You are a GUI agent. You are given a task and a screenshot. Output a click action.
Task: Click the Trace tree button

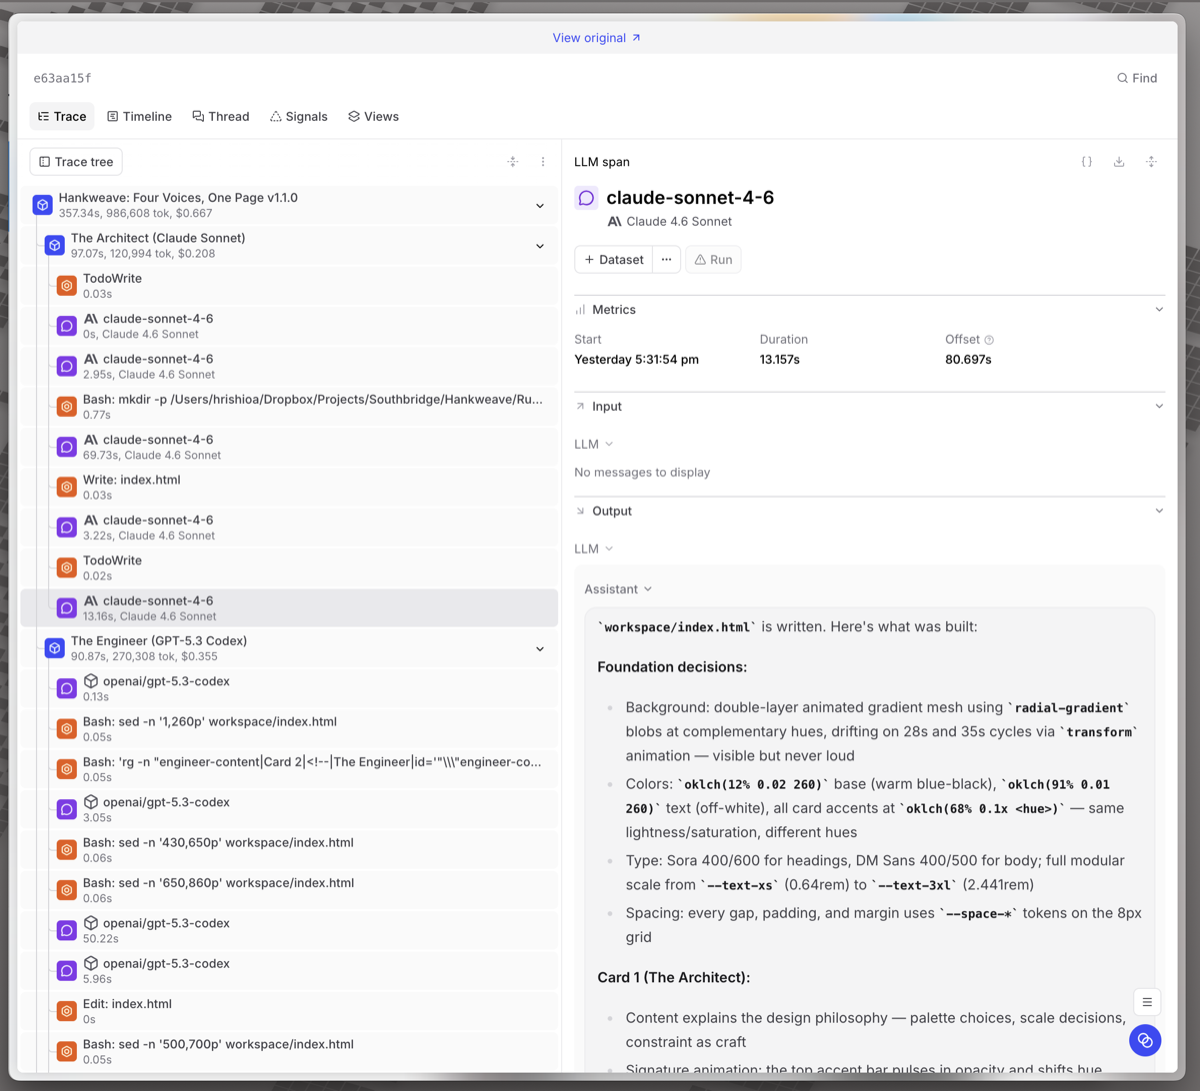coord(76,162)
